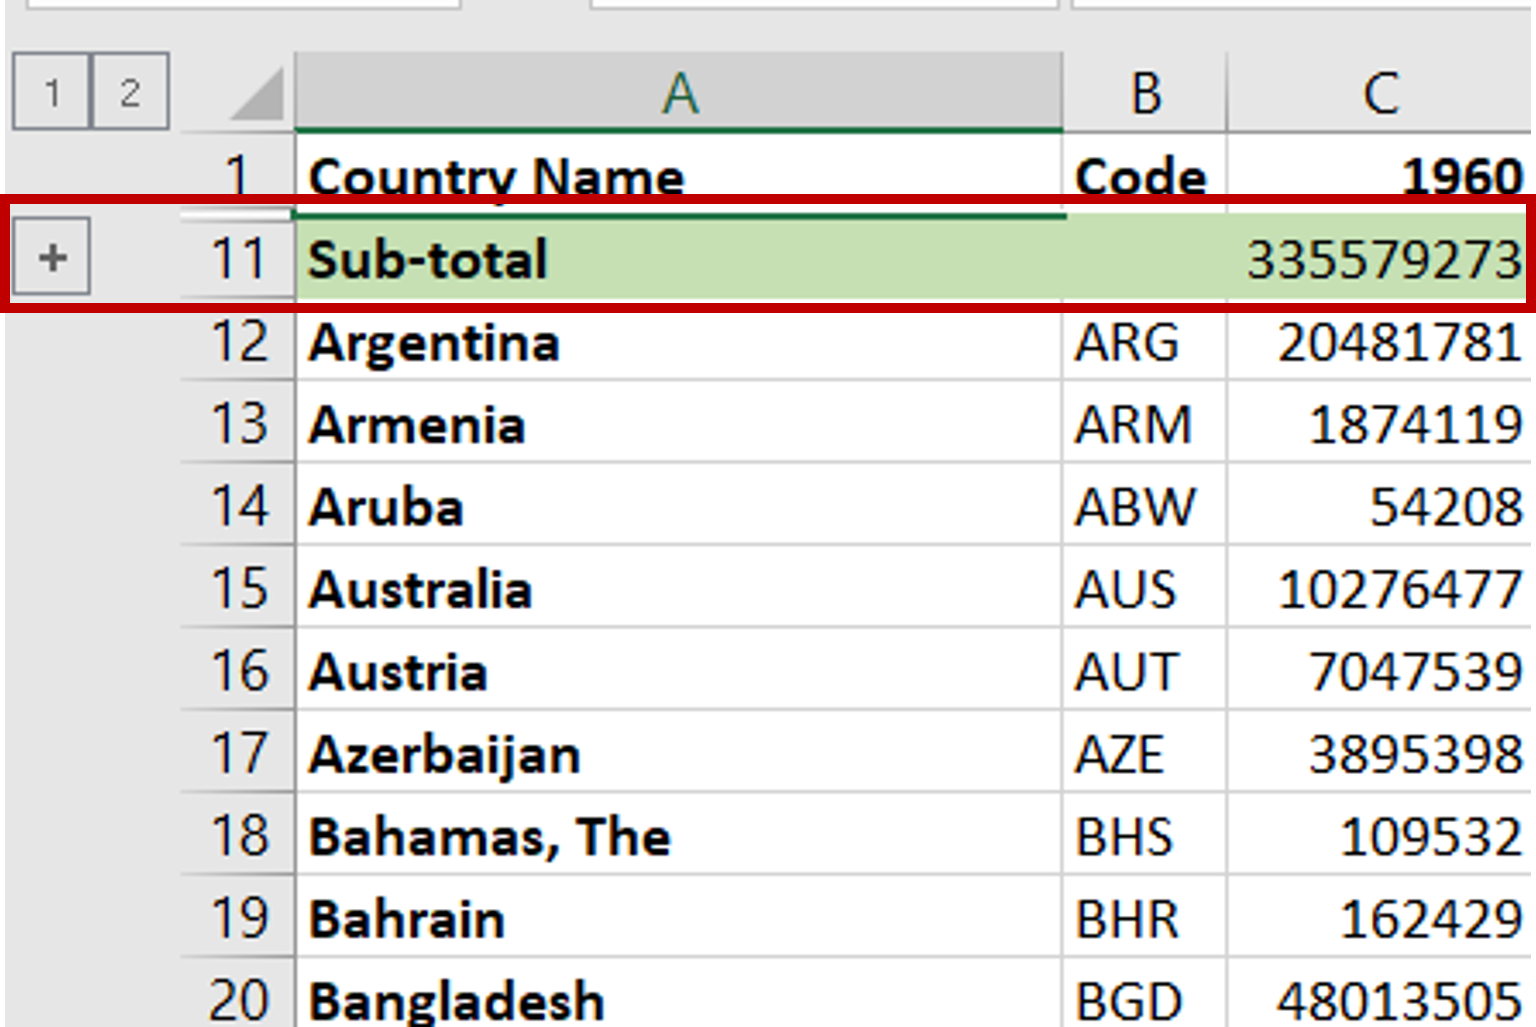Click the Sub-total cell
The height and width of the screenshot is (1027, 1536).
click(x=600, y=258)
